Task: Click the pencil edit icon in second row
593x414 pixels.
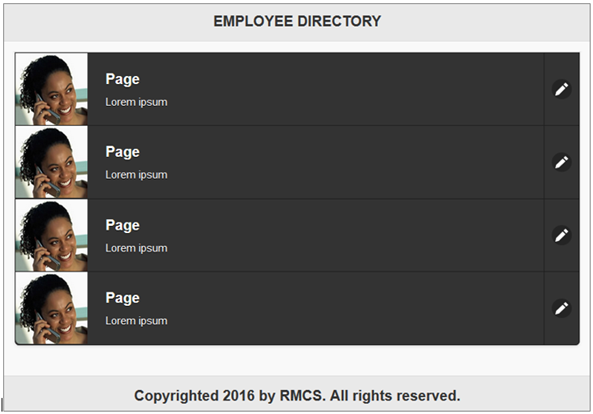Action: point(561,162)
